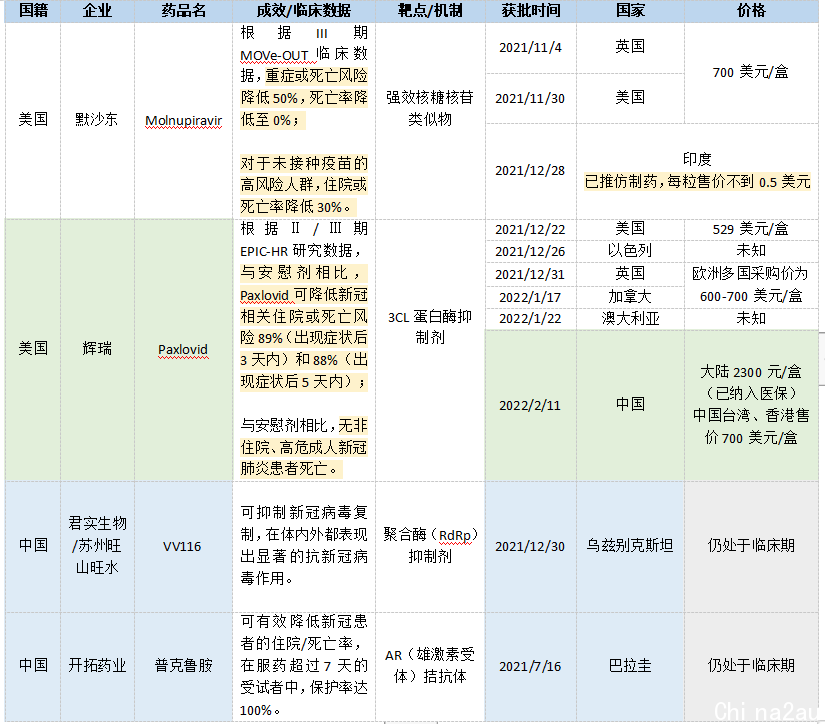This screenshot has height=724, width=825.
Task: Click the 普克鲁胺 drug name cell
Action: [x=184, y=666]
